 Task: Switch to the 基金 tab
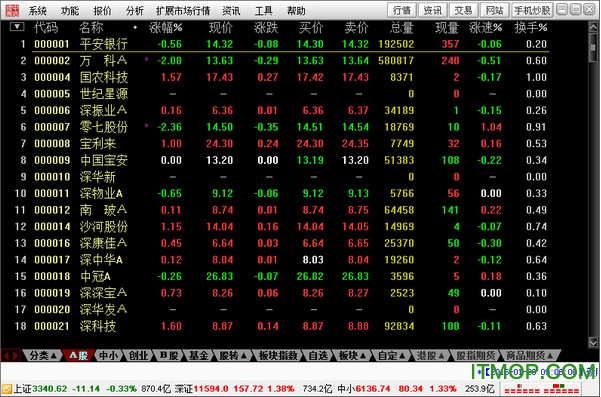(x=198, y=356)
